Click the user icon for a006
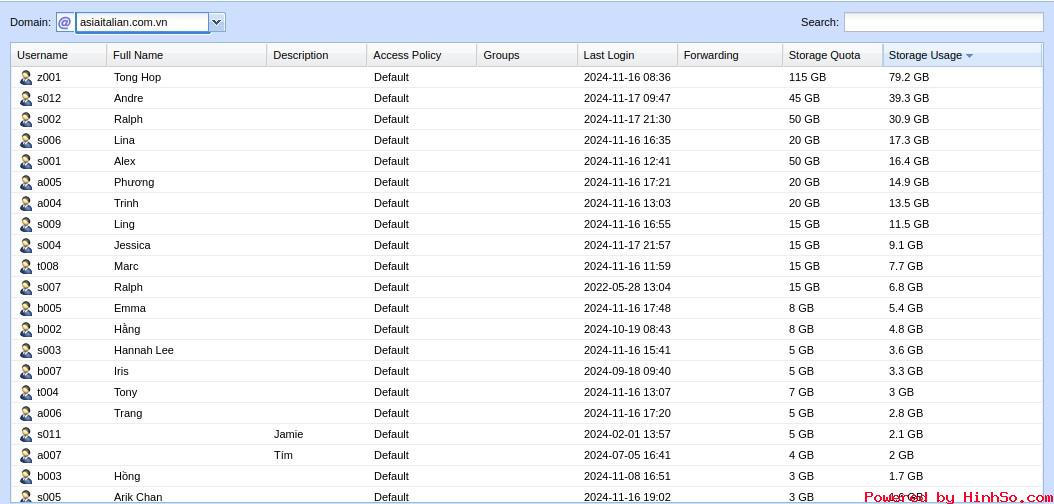The height and width of the screenshot is (504, 1054). pyautogui.click(x=26, y=413)
